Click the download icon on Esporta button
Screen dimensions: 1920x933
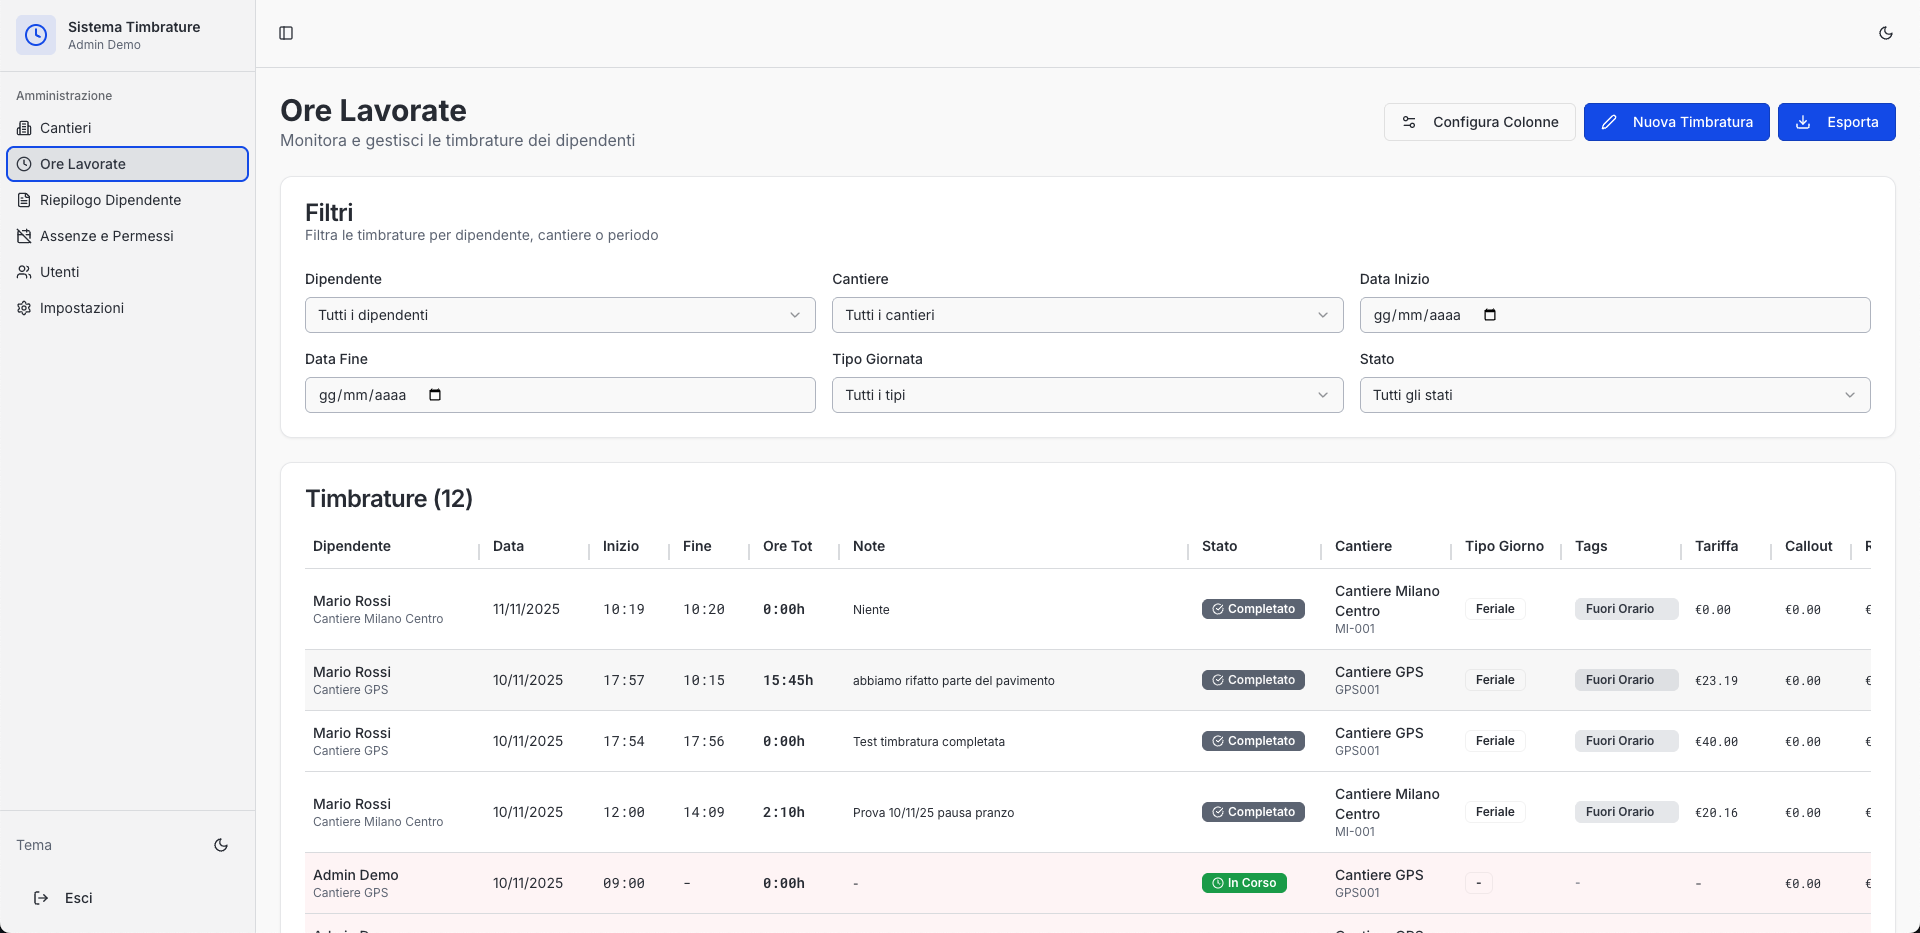pos(1803,122)
